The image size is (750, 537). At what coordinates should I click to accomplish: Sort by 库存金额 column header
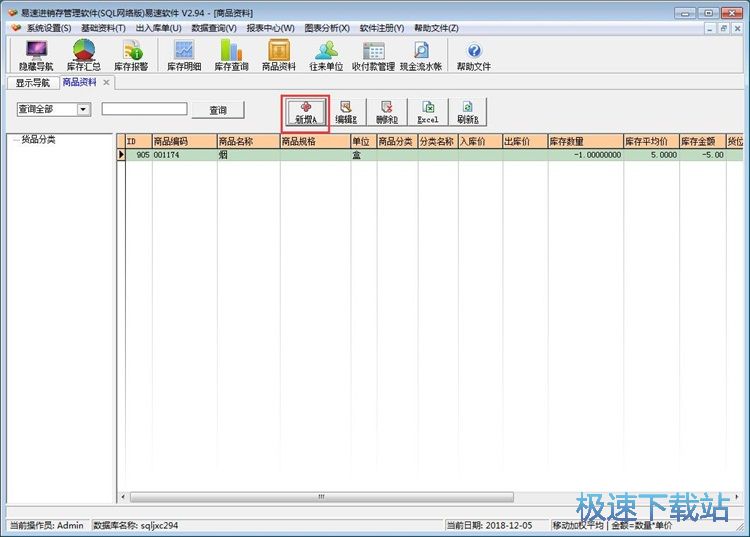coord(702,142)
